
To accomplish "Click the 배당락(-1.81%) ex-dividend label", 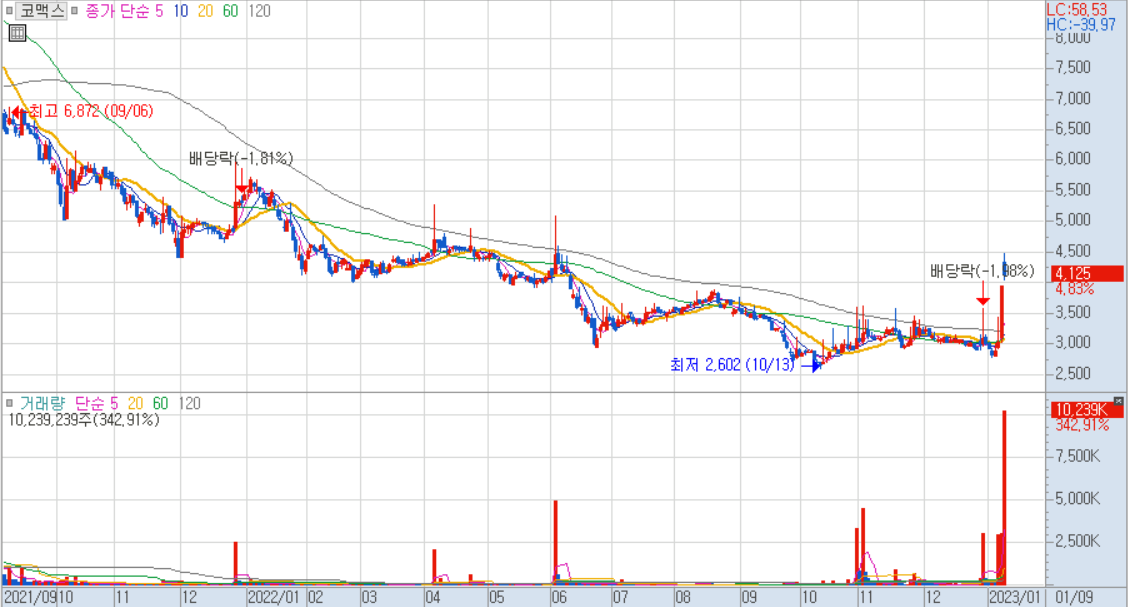I will pos(241,158).
